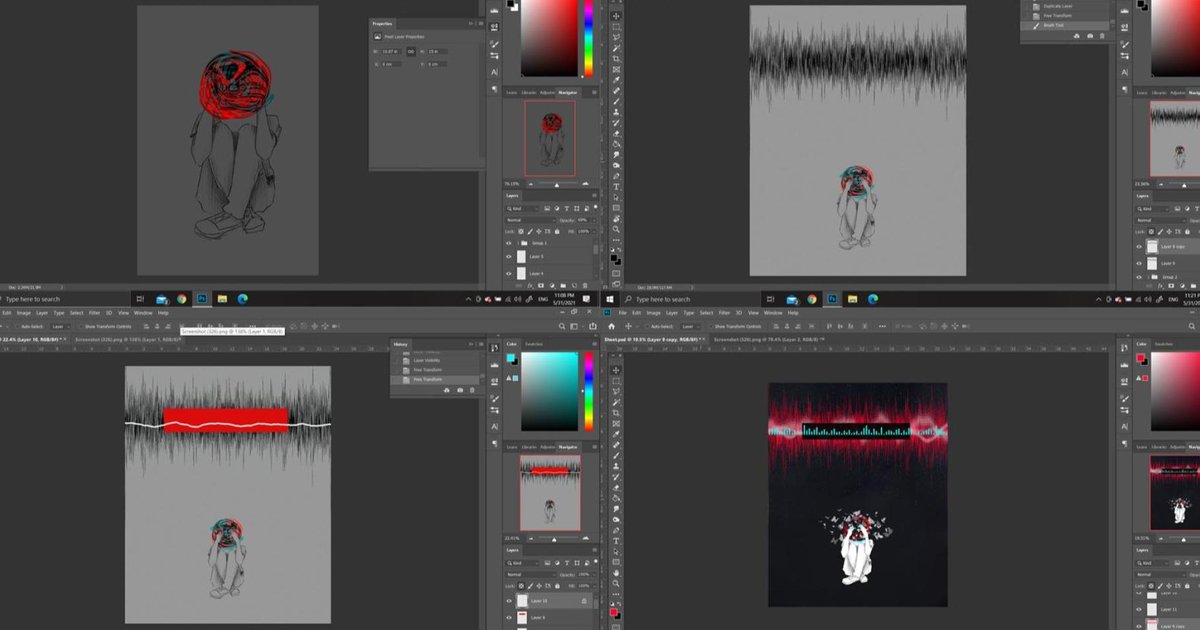Open the File menu

[624, 313]
